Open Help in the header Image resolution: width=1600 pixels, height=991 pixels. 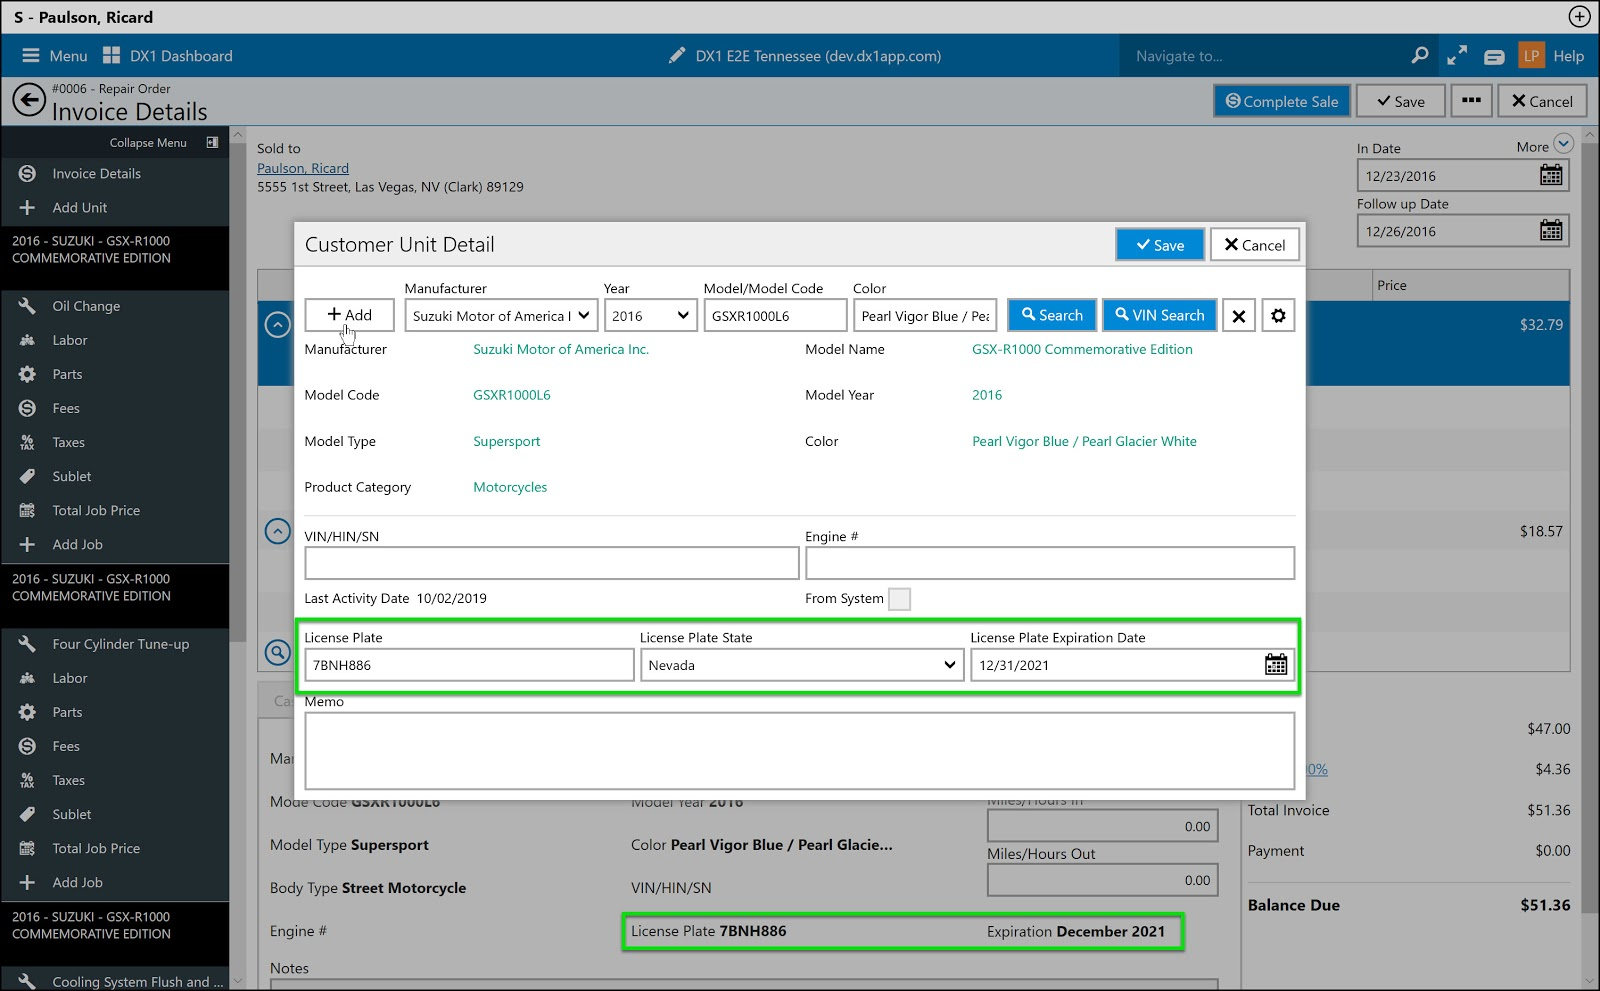coord(1568,56)
